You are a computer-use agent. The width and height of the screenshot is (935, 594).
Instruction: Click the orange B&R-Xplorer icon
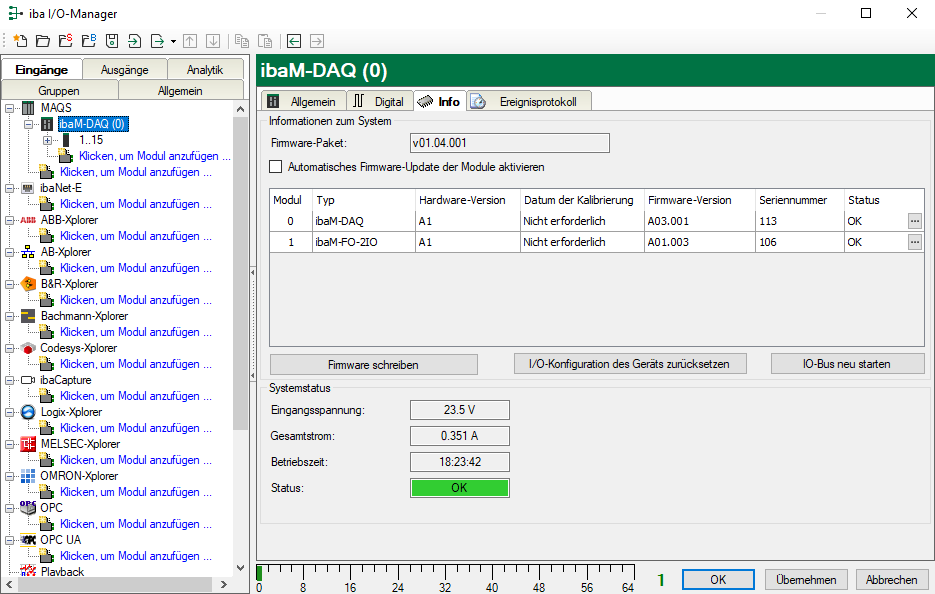point(28,284)
